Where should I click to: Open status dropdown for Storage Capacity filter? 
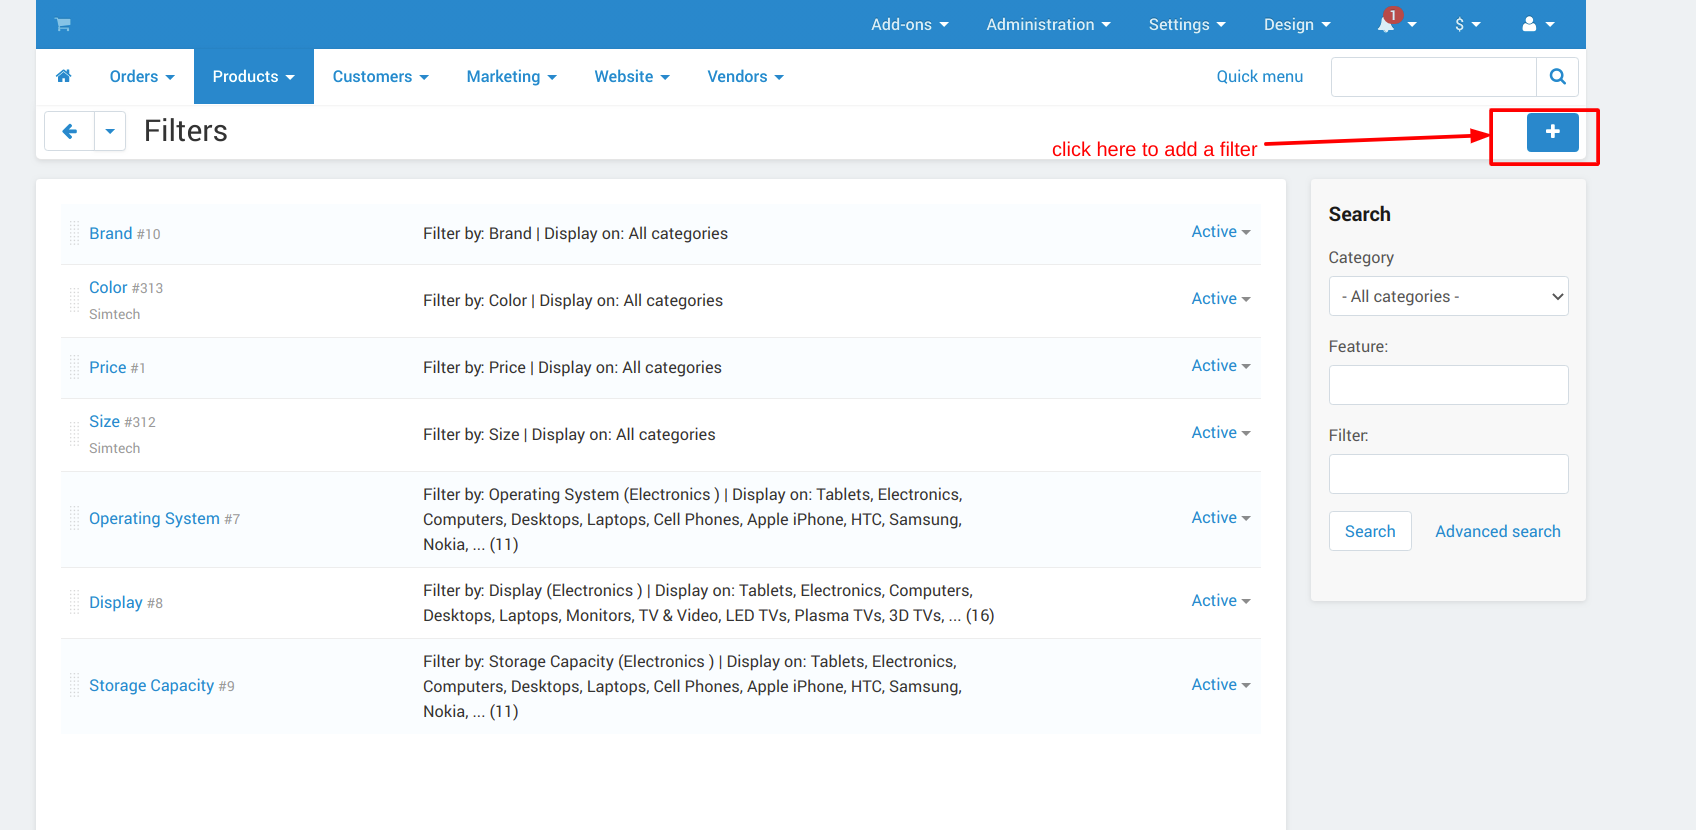click(1220, 685)
